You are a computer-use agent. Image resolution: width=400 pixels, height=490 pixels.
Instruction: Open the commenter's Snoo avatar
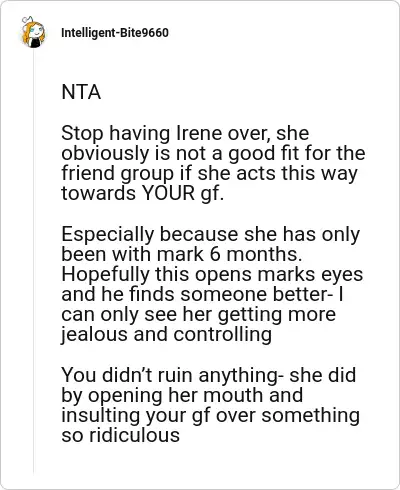(33, 32)
